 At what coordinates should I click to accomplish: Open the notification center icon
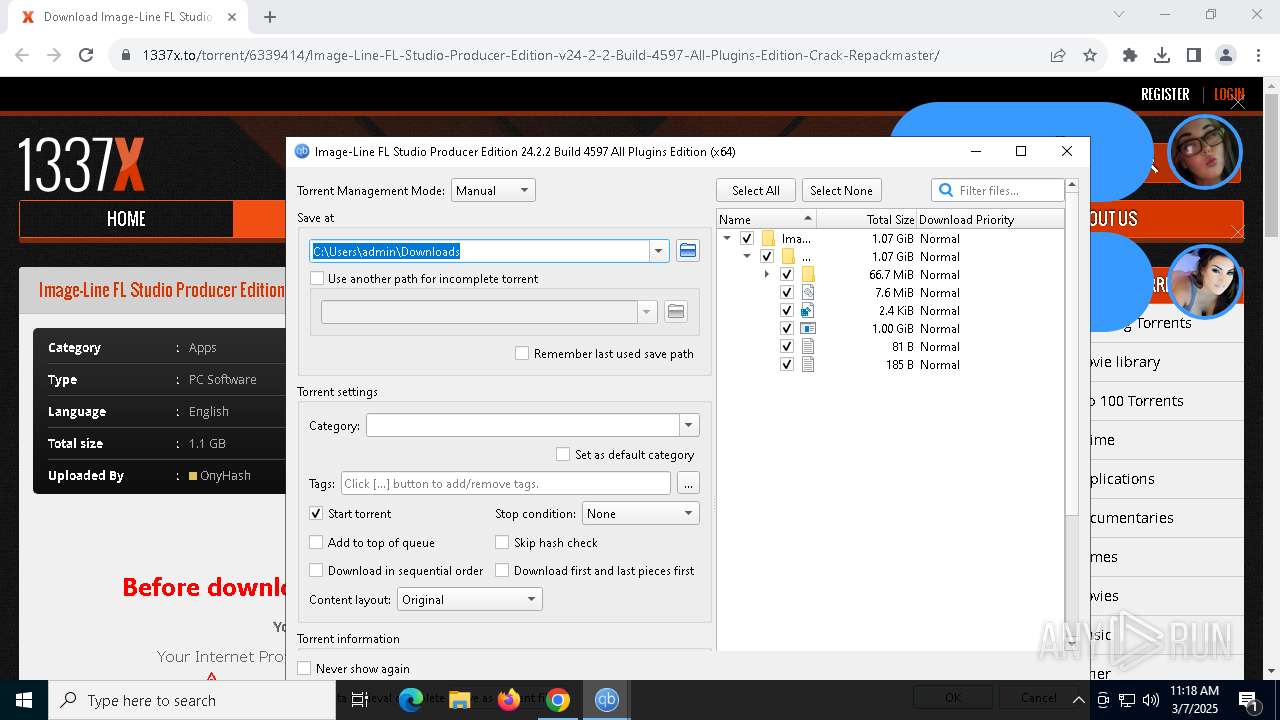pyautogui.click(x=1249, y=700)
